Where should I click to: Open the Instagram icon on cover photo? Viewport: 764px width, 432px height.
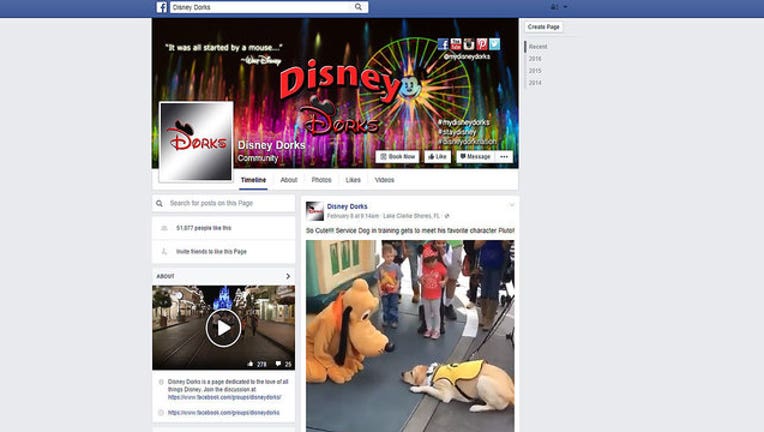coord(468,44)
